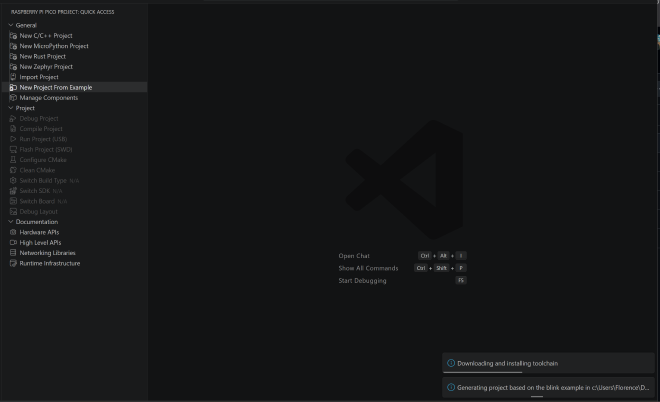The height and width of the screenshot is (402, 660).
Task: Click the New C/C++ Project icon
Action: tap(13, 36)
